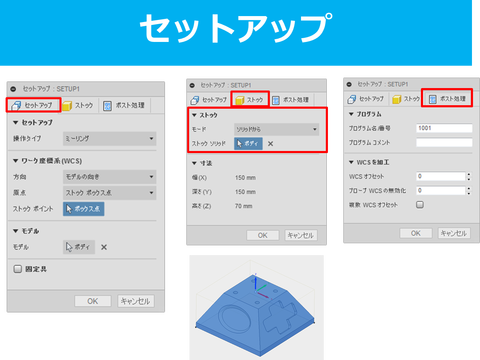Select セットアップ tab in middle dialog
Image resolution: width=480 pixels, height=360 pixels.
tap(209, 100)
